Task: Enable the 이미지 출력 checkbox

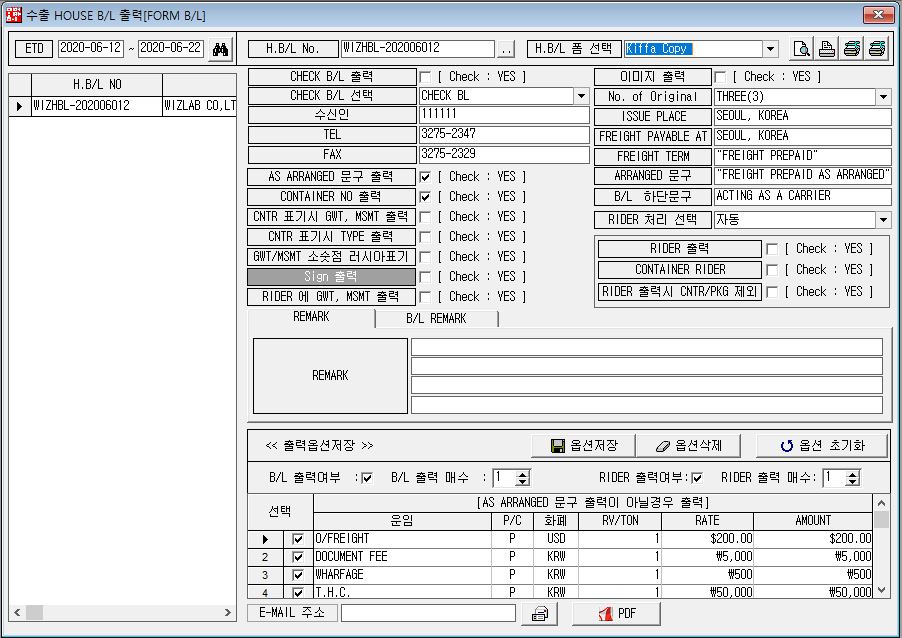Action: 720,77
